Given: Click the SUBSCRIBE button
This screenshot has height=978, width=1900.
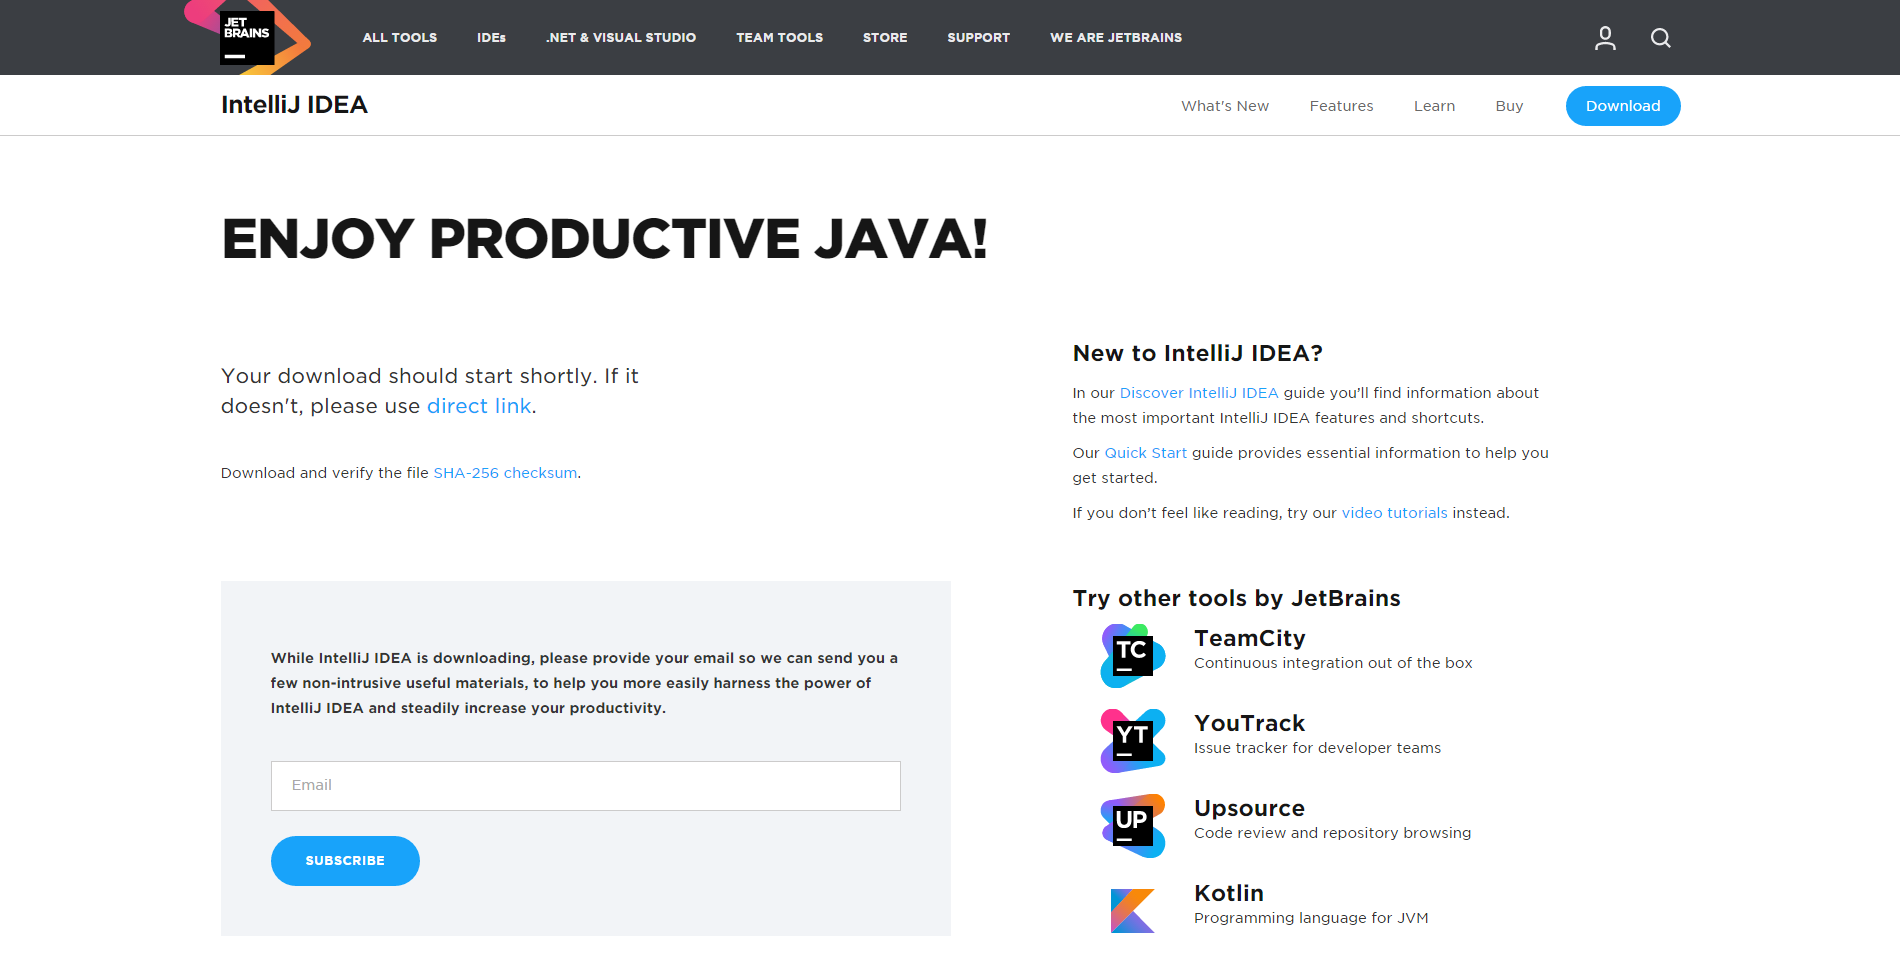Looking at the screenshot, I should pos(345,861).
